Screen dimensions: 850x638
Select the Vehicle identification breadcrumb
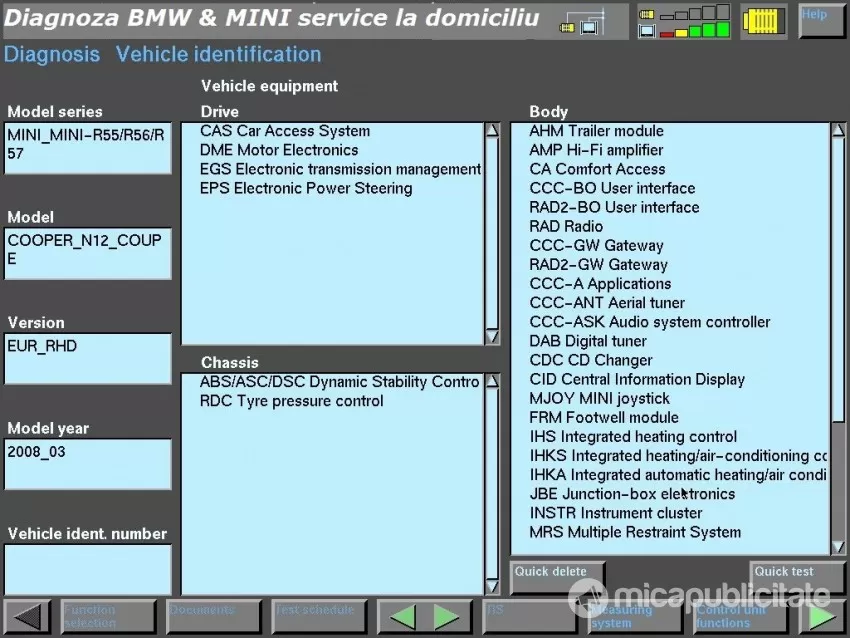218,54
